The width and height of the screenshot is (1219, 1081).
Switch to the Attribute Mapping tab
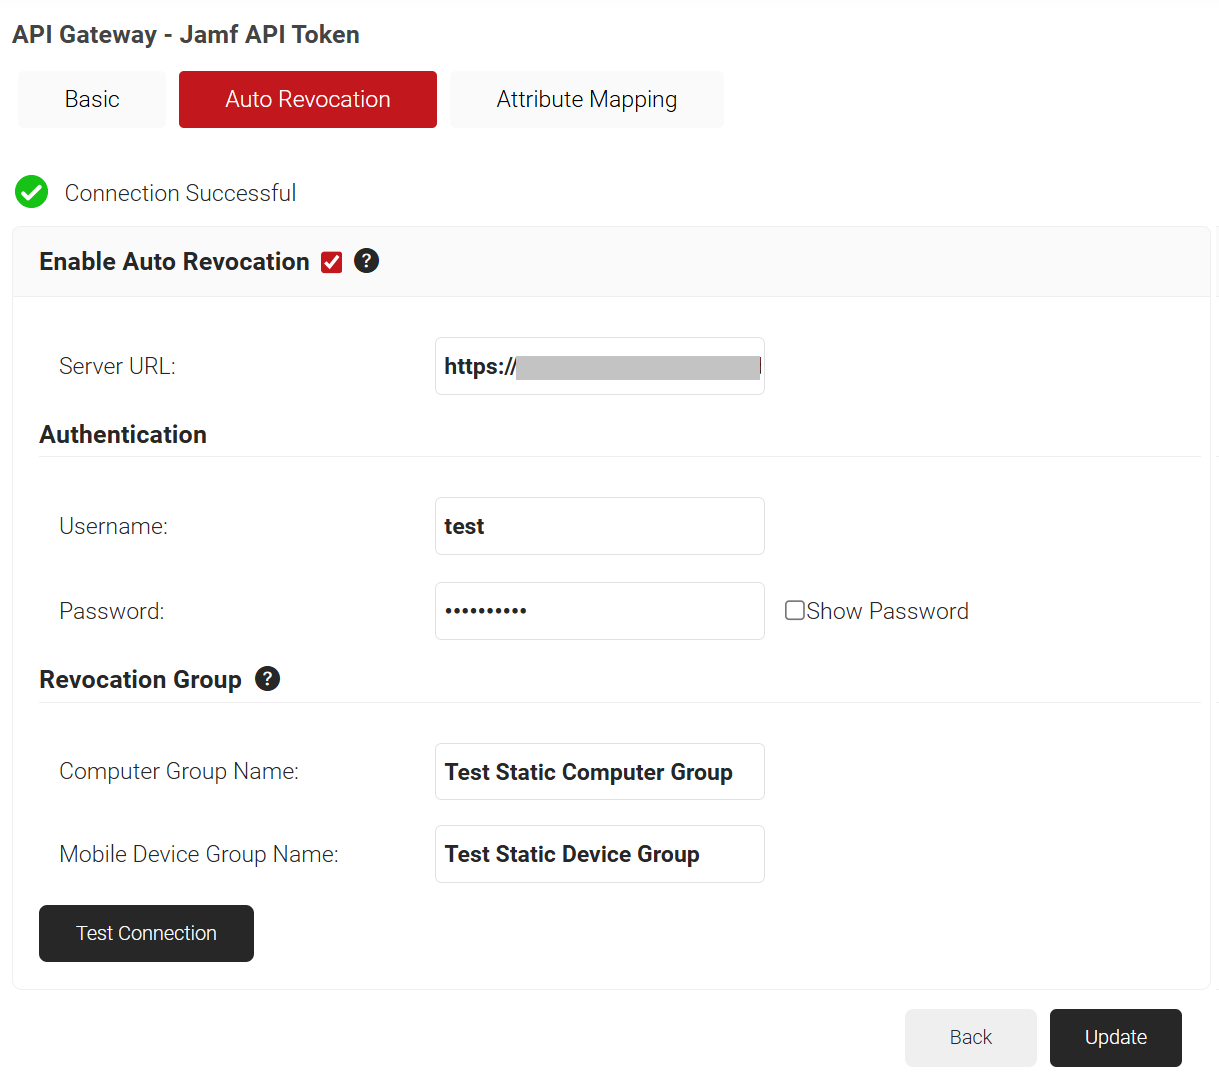(x=587, y=99)
